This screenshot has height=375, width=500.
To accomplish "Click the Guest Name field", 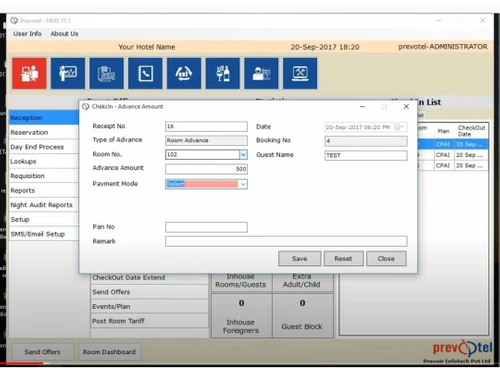I will [366, 155].
